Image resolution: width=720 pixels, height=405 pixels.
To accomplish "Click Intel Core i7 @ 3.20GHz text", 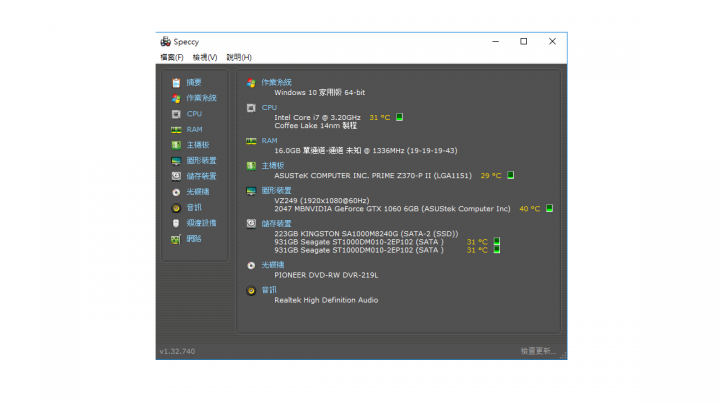I will (x=317, y=118).
